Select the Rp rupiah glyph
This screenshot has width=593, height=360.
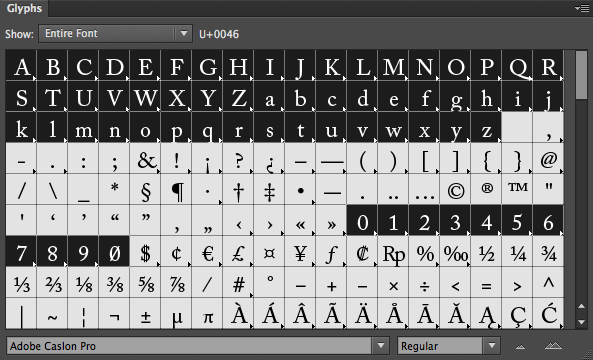(393, 252)
